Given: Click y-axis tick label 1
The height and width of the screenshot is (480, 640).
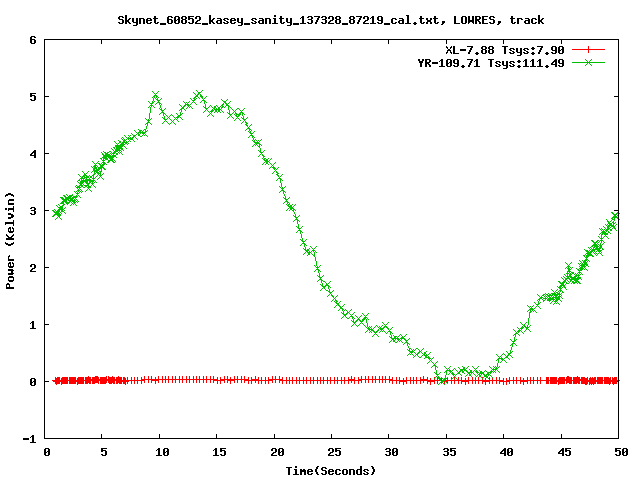Looking at the screenshot, I should (x=33, y=325).
